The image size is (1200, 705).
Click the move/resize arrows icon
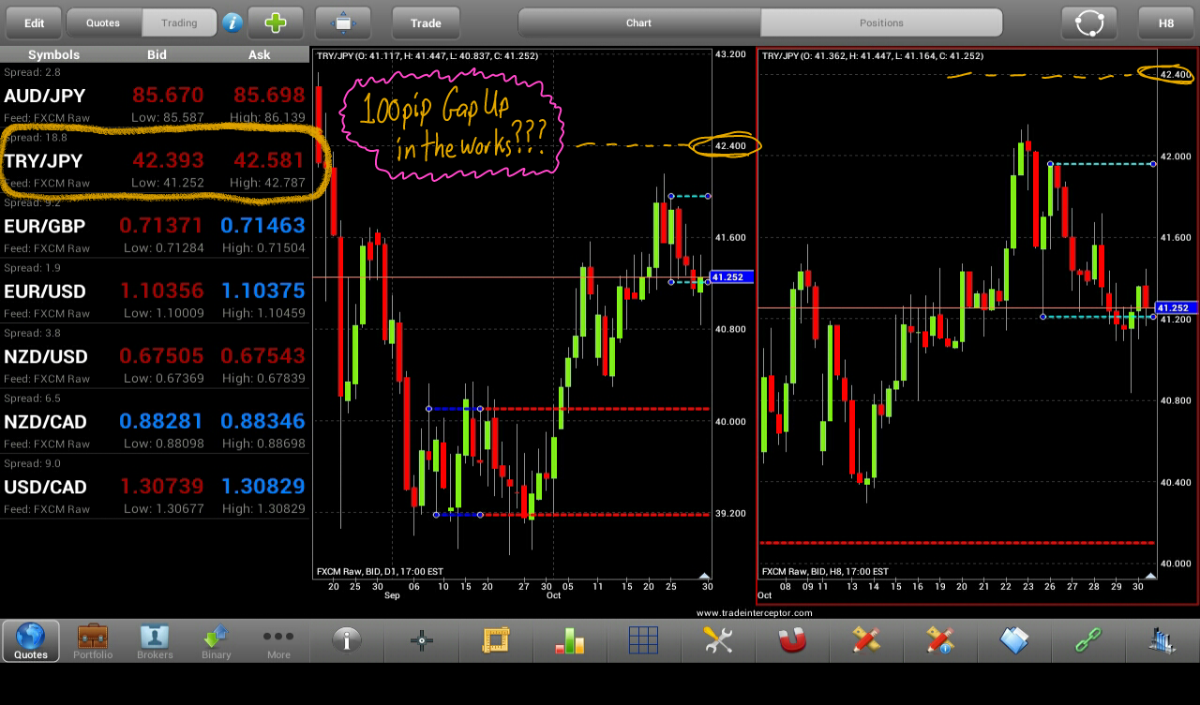(x=343, y=22)
